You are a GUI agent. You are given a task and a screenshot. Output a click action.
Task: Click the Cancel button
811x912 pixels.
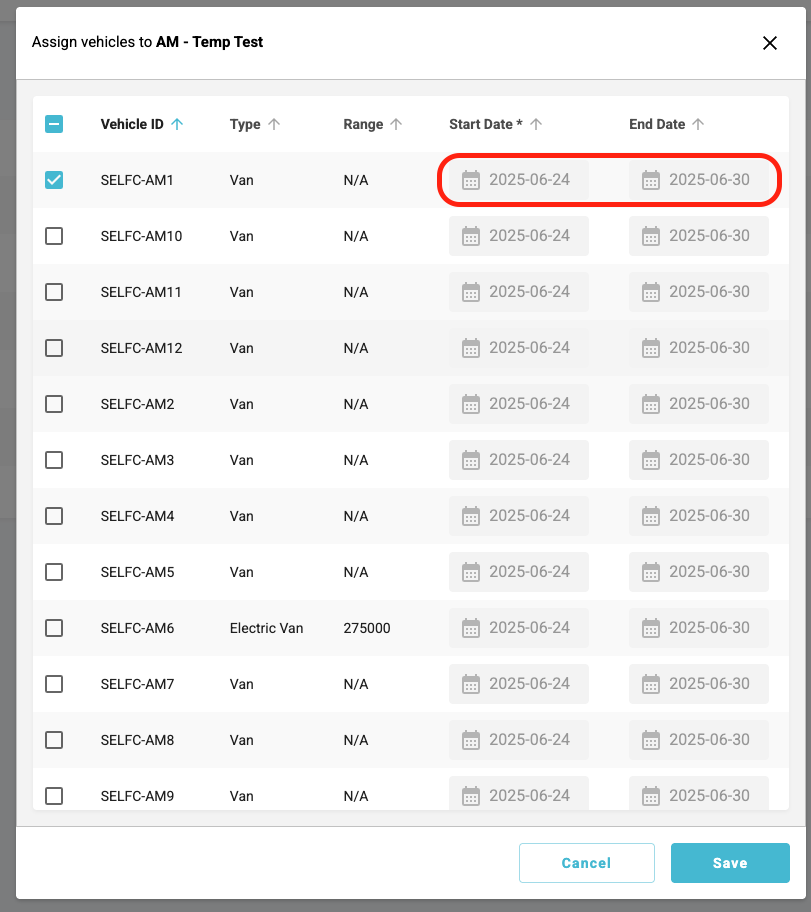(x=586, y=863)
